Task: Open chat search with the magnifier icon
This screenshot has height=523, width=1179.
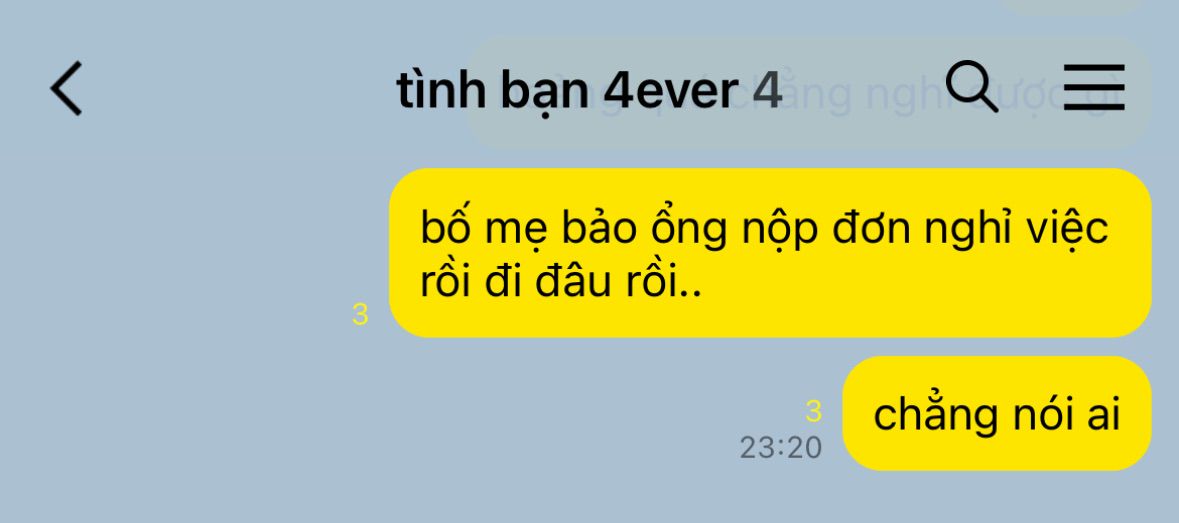Action: click(x=972, y=87)
